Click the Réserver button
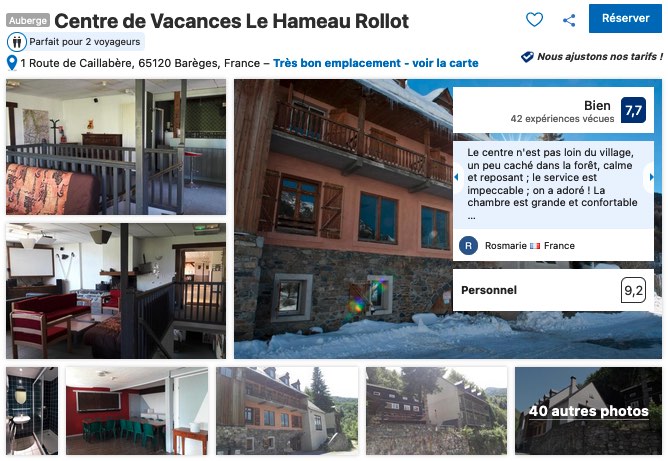The image size is (668, 461). click(625, 18)
